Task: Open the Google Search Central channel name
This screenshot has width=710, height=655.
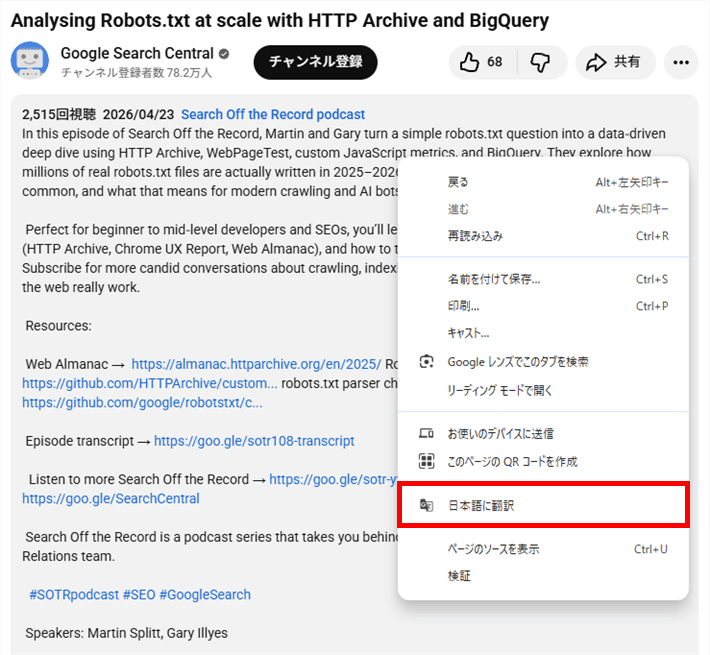Action: (x=137, y=53)
